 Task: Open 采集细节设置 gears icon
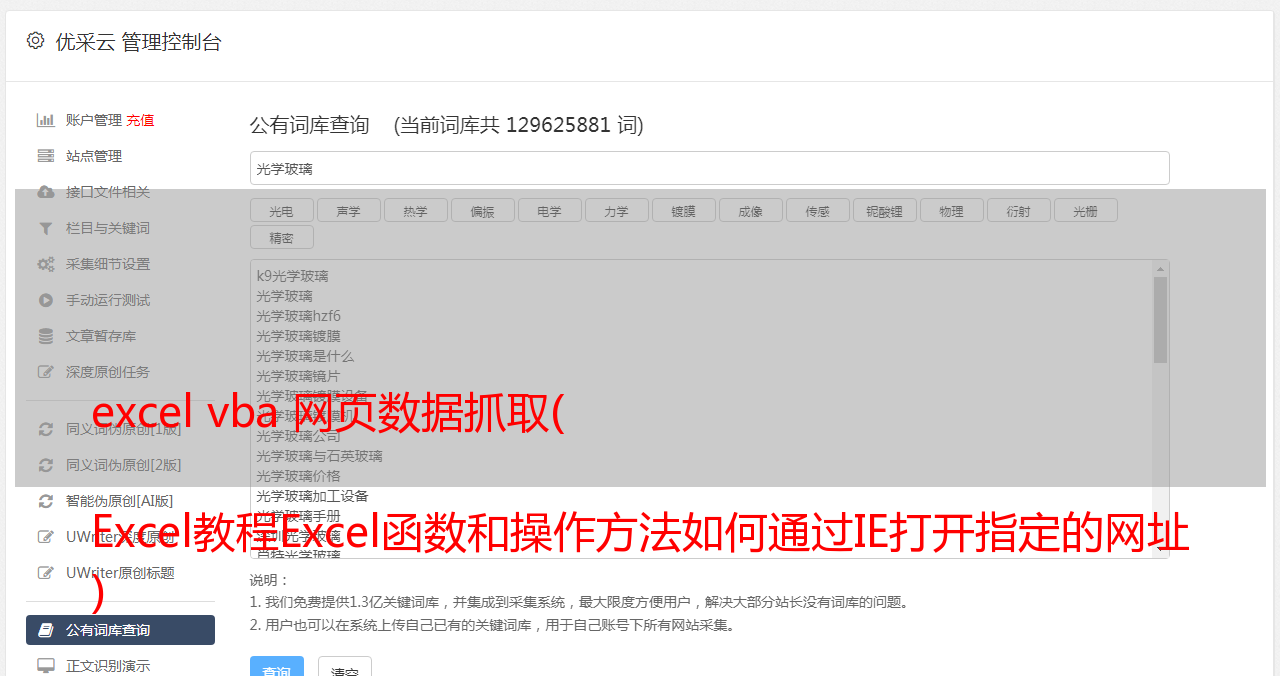45,264
